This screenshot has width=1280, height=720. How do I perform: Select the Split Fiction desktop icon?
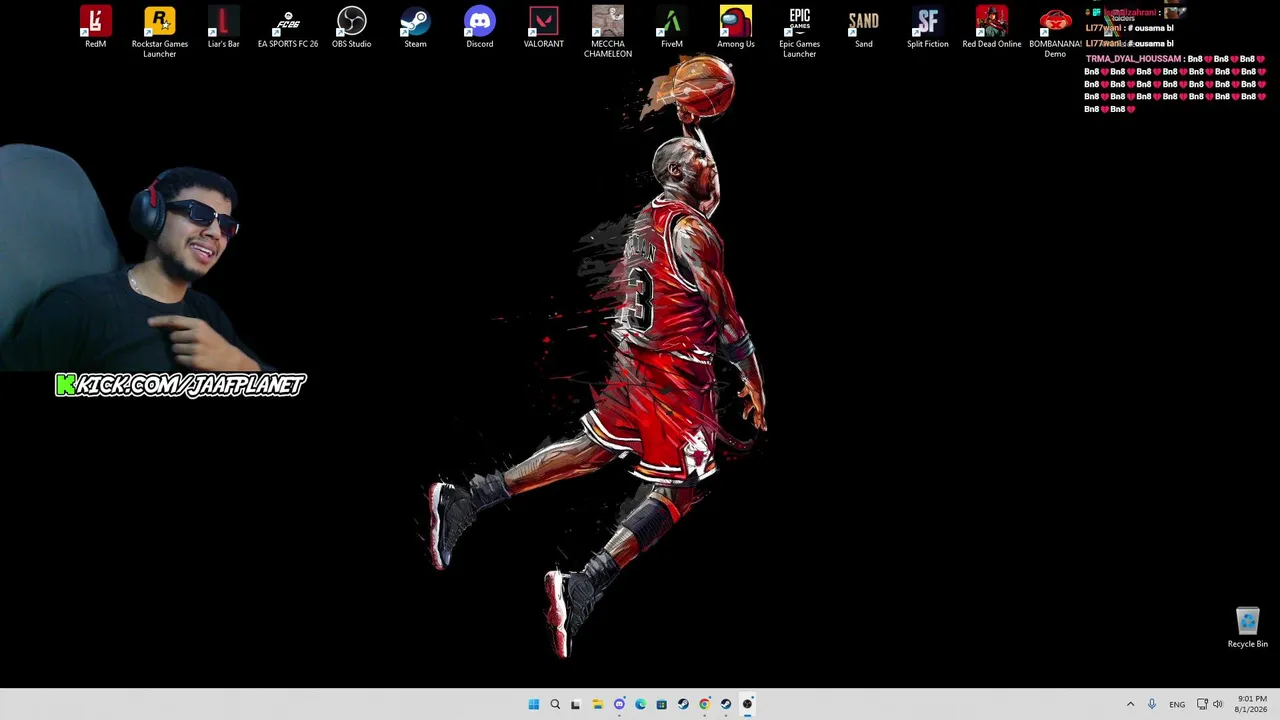[928, 28]
